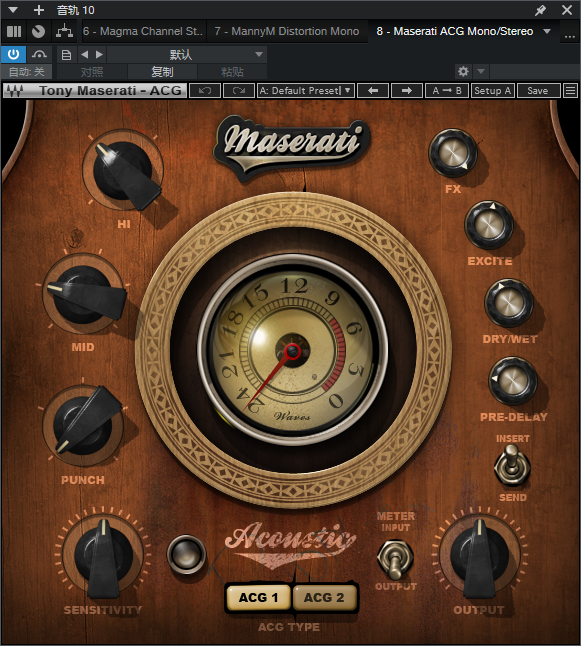Click the PUNCH knob
Image resolution: width=581 pixels, height=646 pixels.
tap(83, 426)
